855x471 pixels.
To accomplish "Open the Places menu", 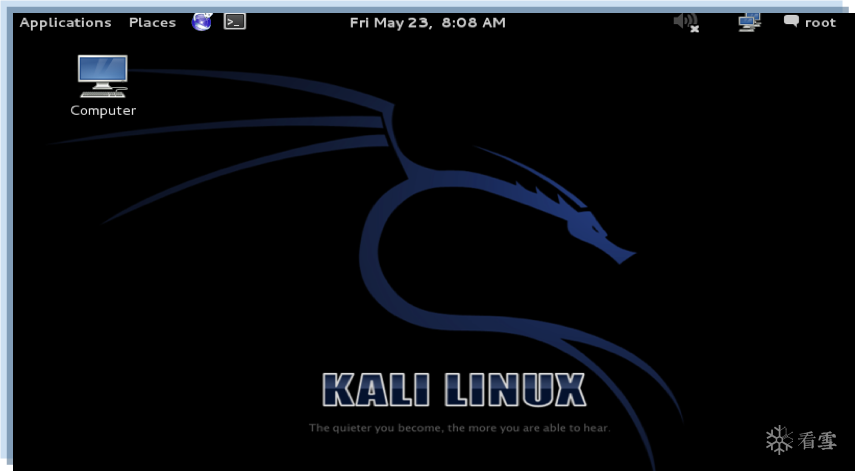I will pos(152,23).
